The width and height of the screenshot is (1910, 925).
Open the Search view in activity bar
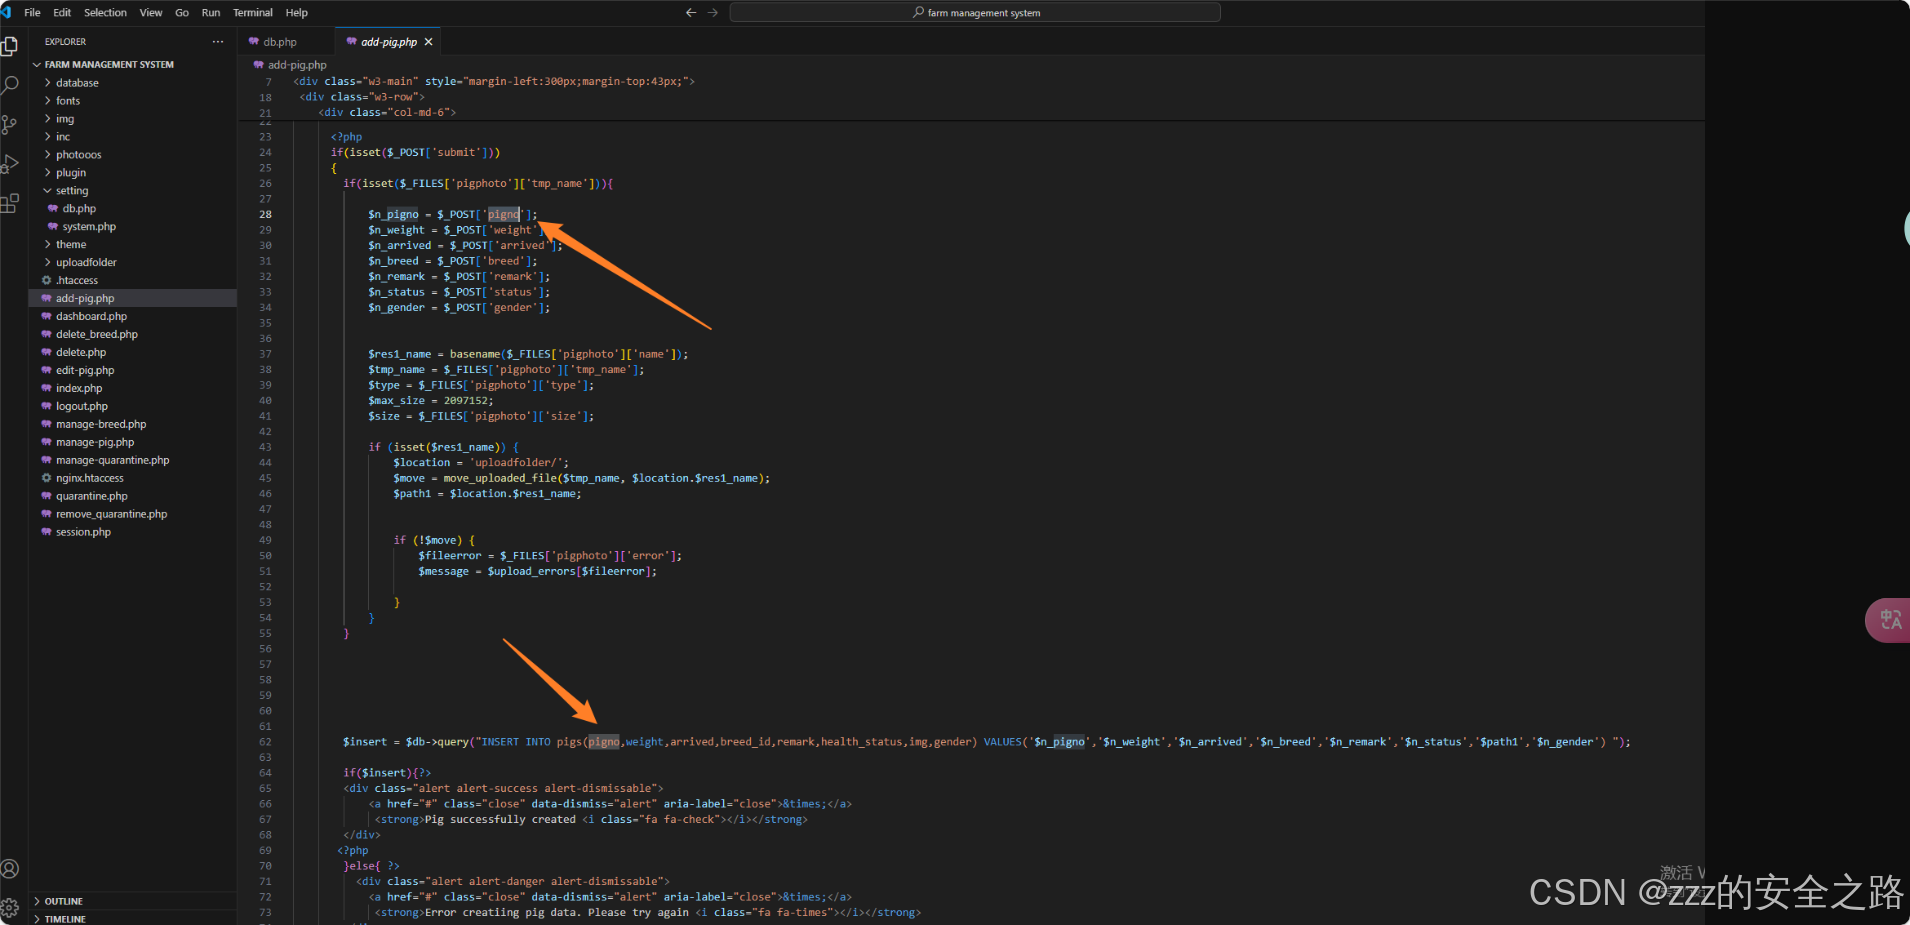tap(10, 85)
